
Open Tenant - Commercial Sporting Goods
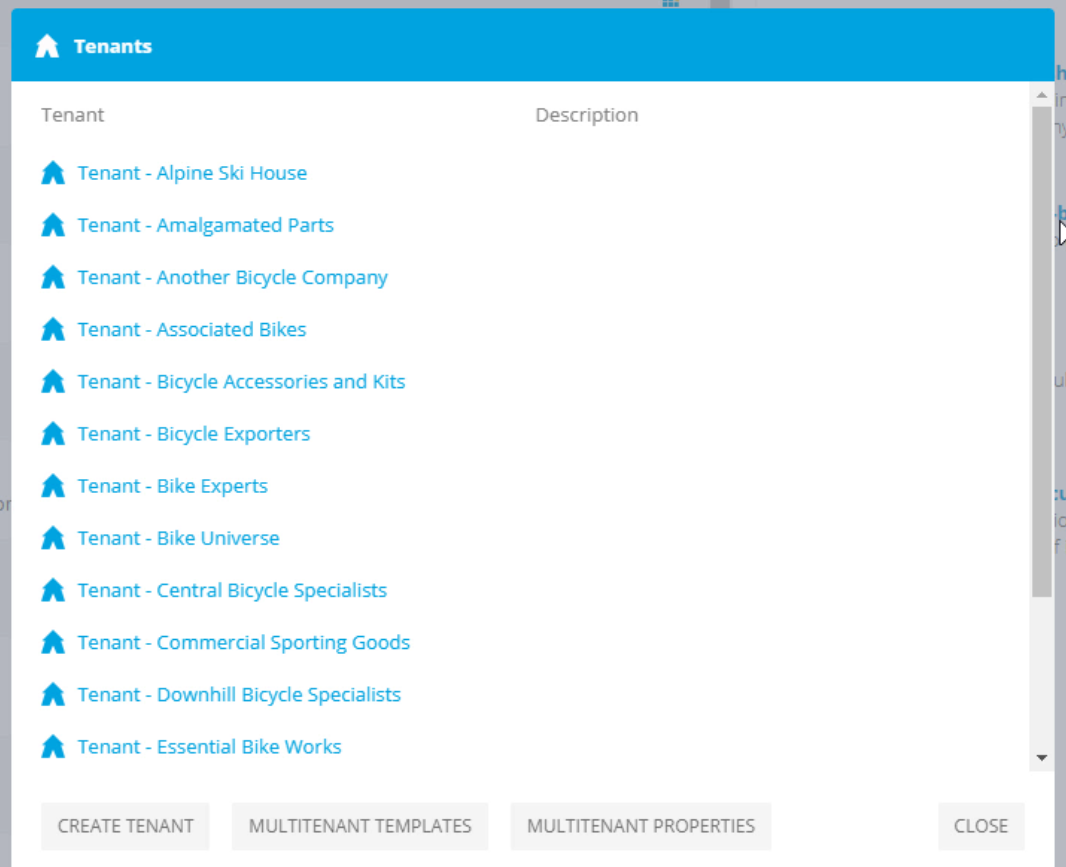pos(244,642)
